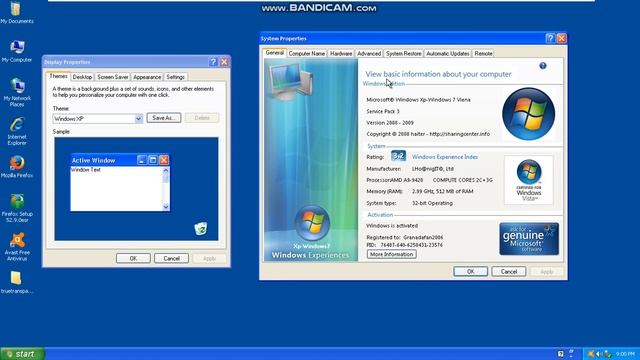Click OK in System Properties
Viewport: 640px width, 360px height.
coord(471,271)
